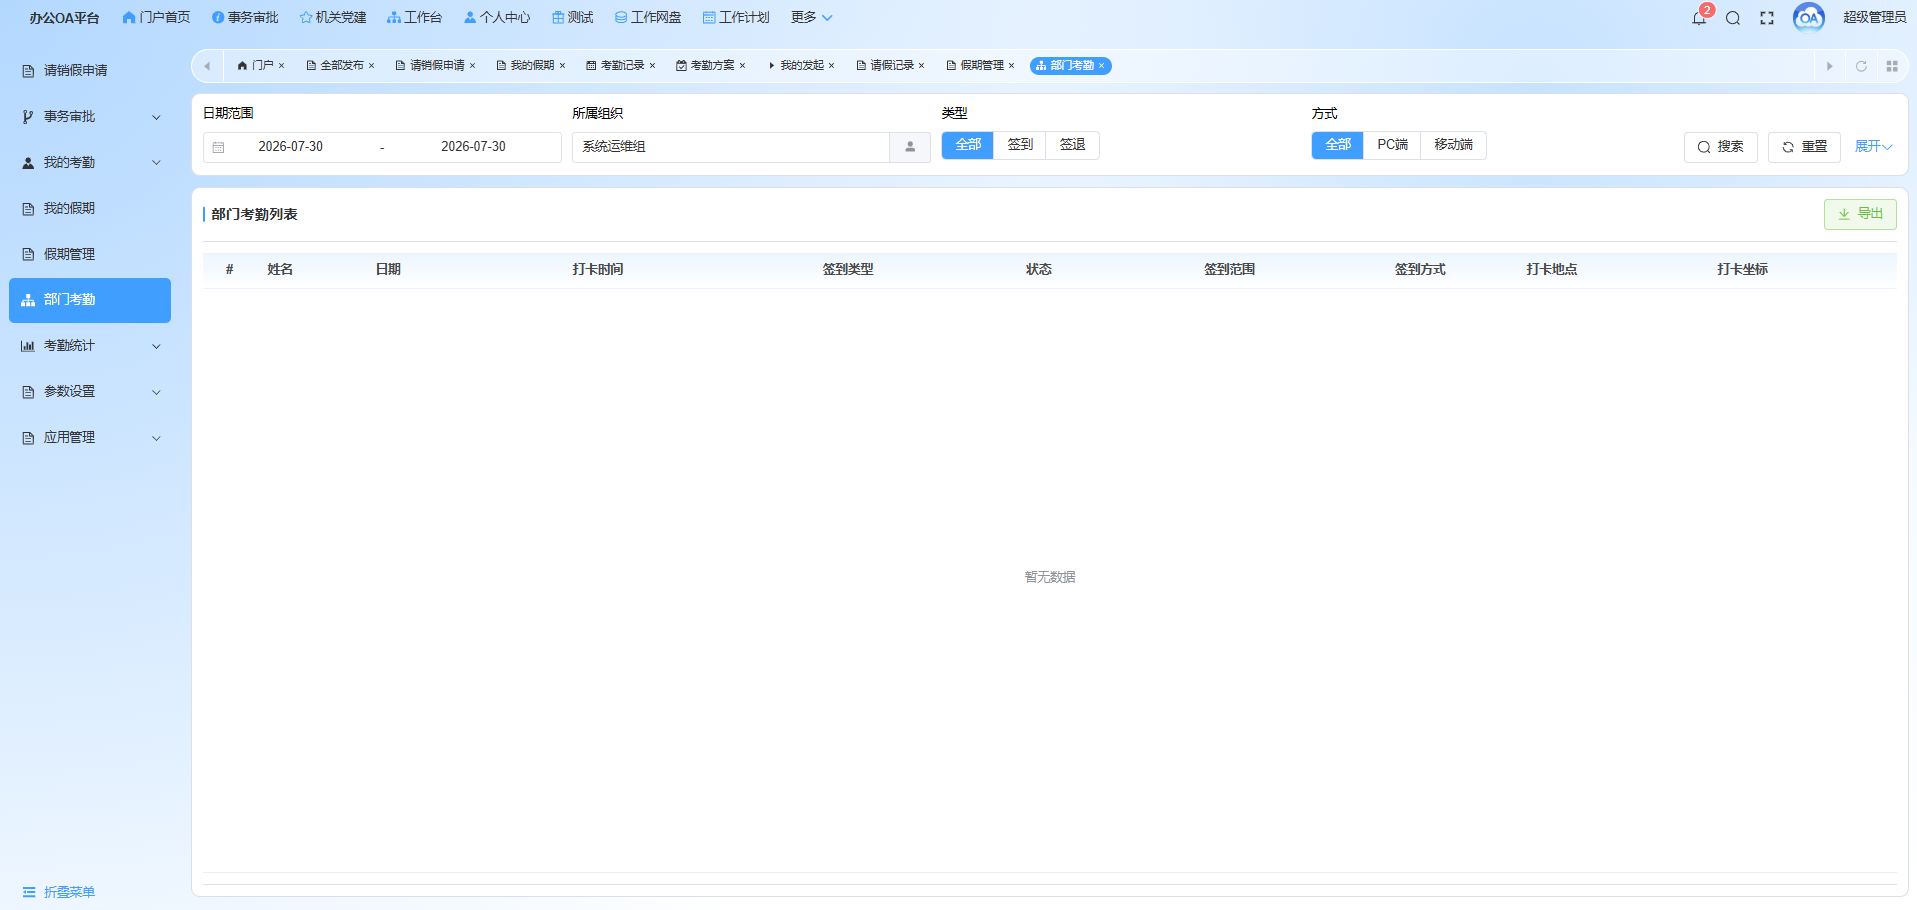The width and height of the screenshot is (1917, 910).
Task: Close the 我的发起 tab
Action: click(832, 66)
